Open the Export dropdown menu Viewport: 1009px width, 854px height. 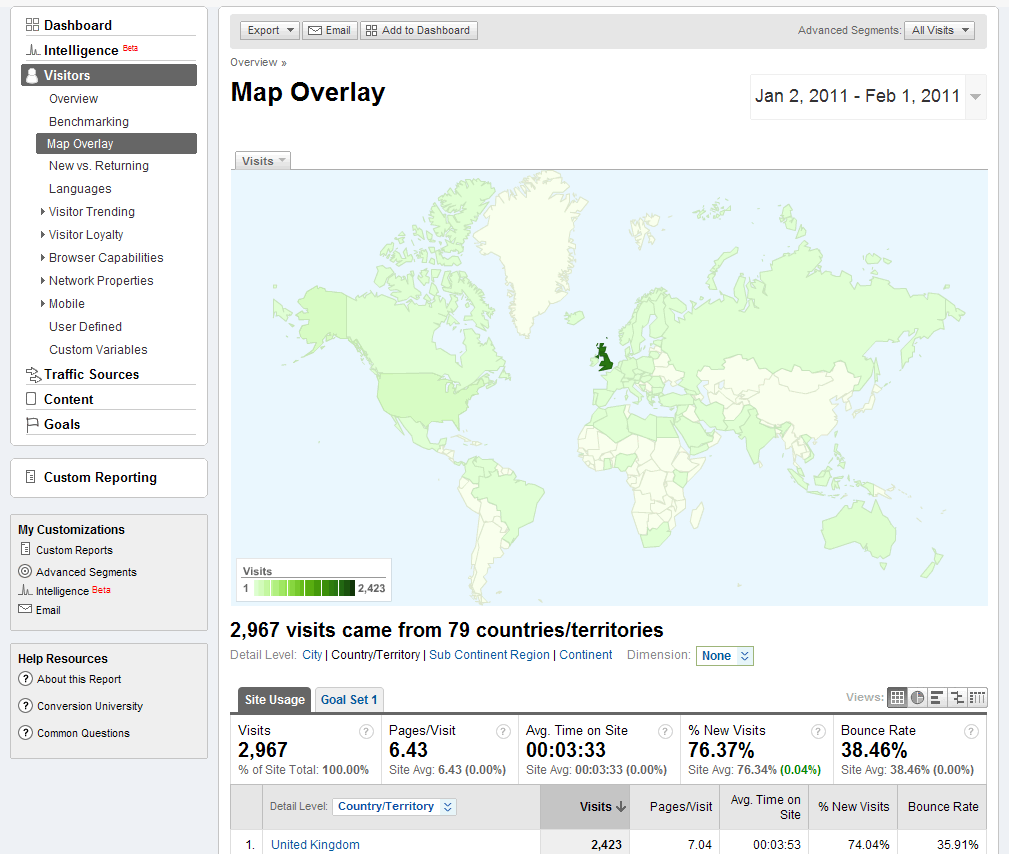coord(268,30)
